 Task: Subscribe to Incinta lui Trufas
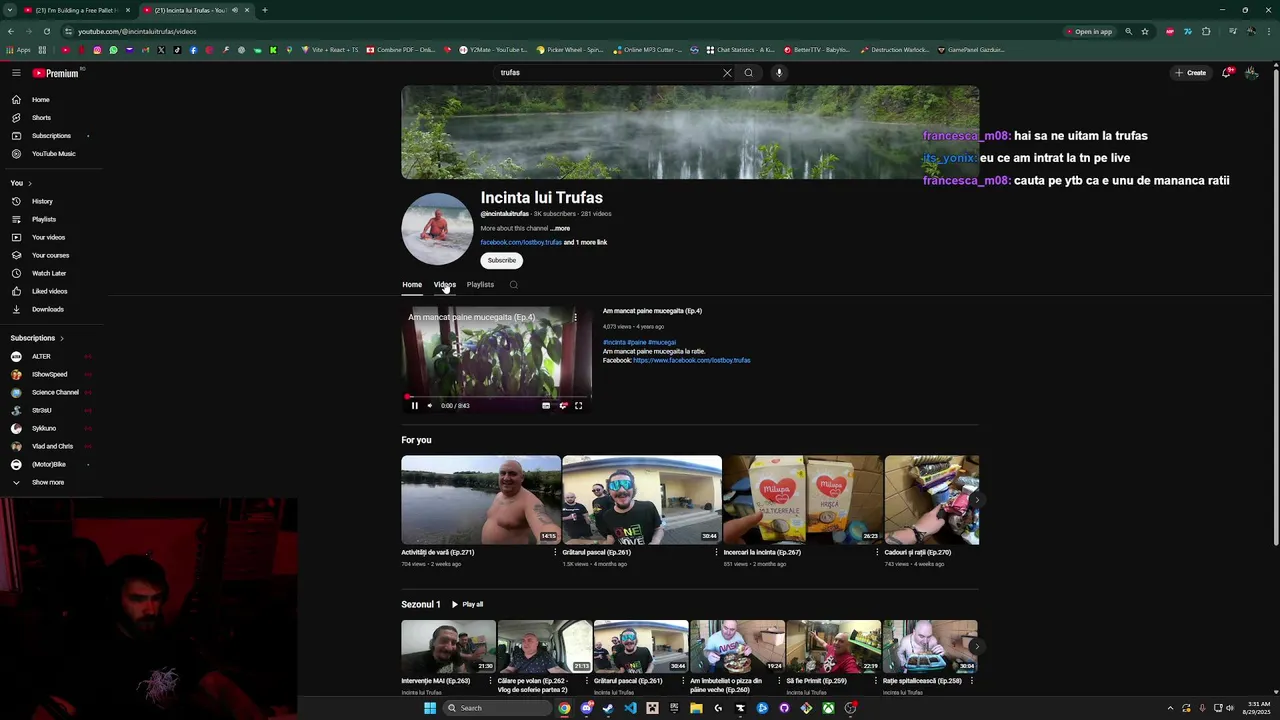coord(502,260)
